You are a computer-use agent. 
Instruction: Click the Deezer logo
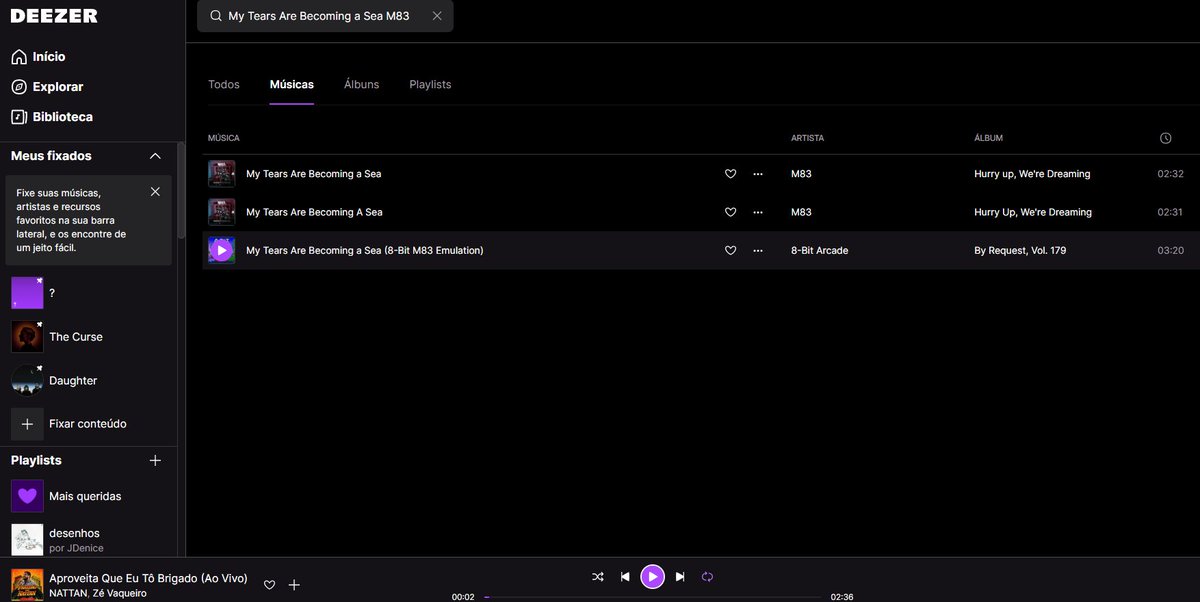point(54,16)
